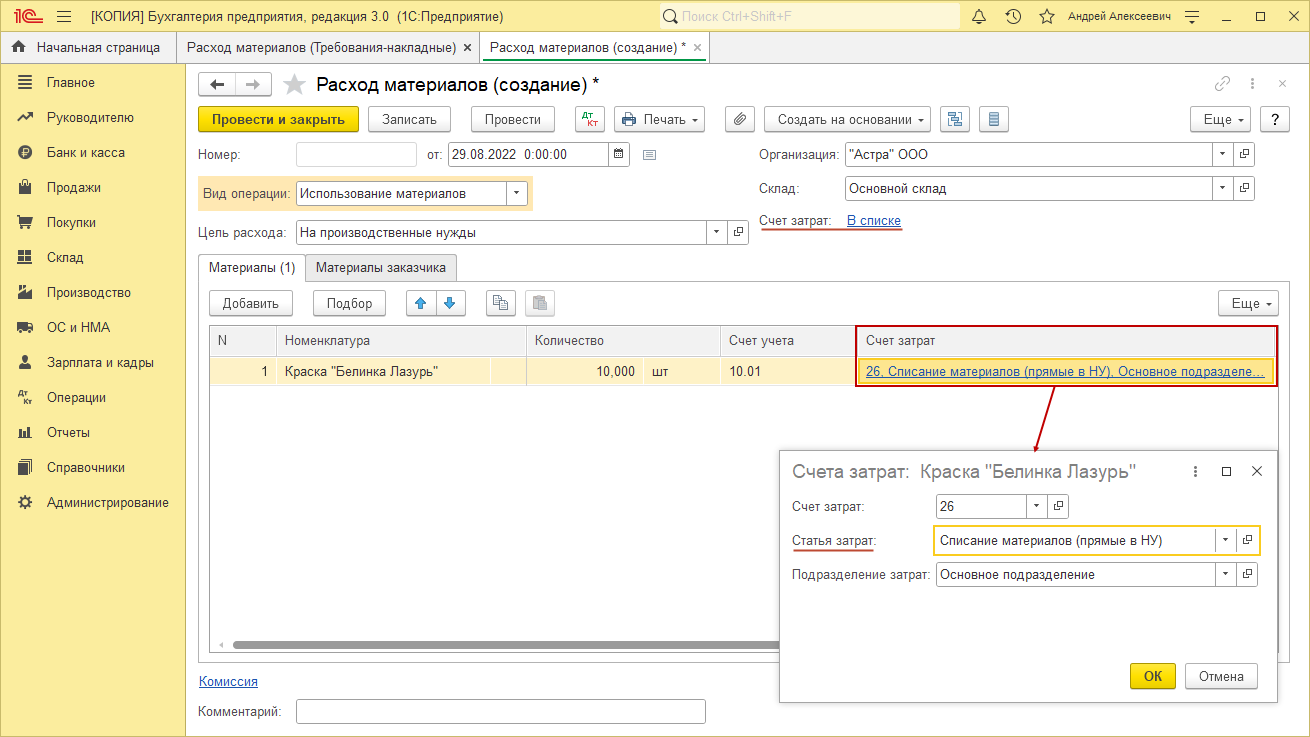This screenshot has width=1310, height=737.
Task: Click the Записать button
Action: [410, 119]
